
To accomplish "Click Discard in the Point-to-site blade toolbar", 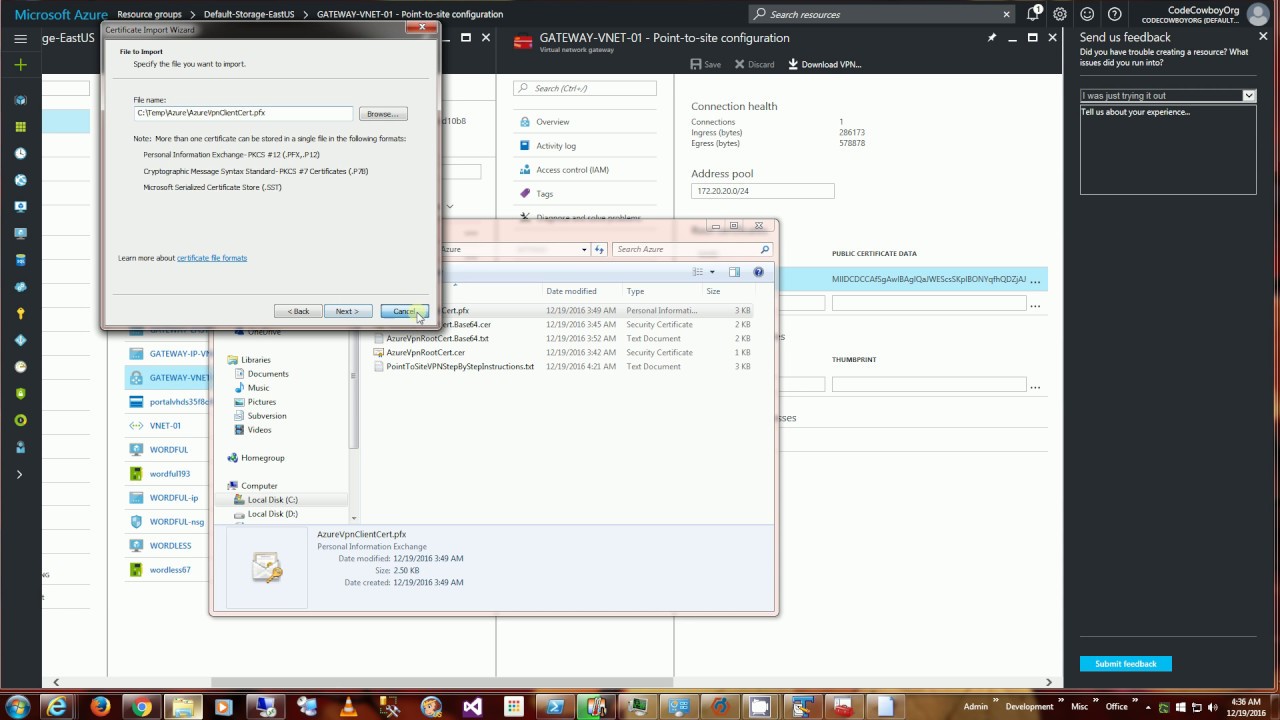I will [755, 64].
